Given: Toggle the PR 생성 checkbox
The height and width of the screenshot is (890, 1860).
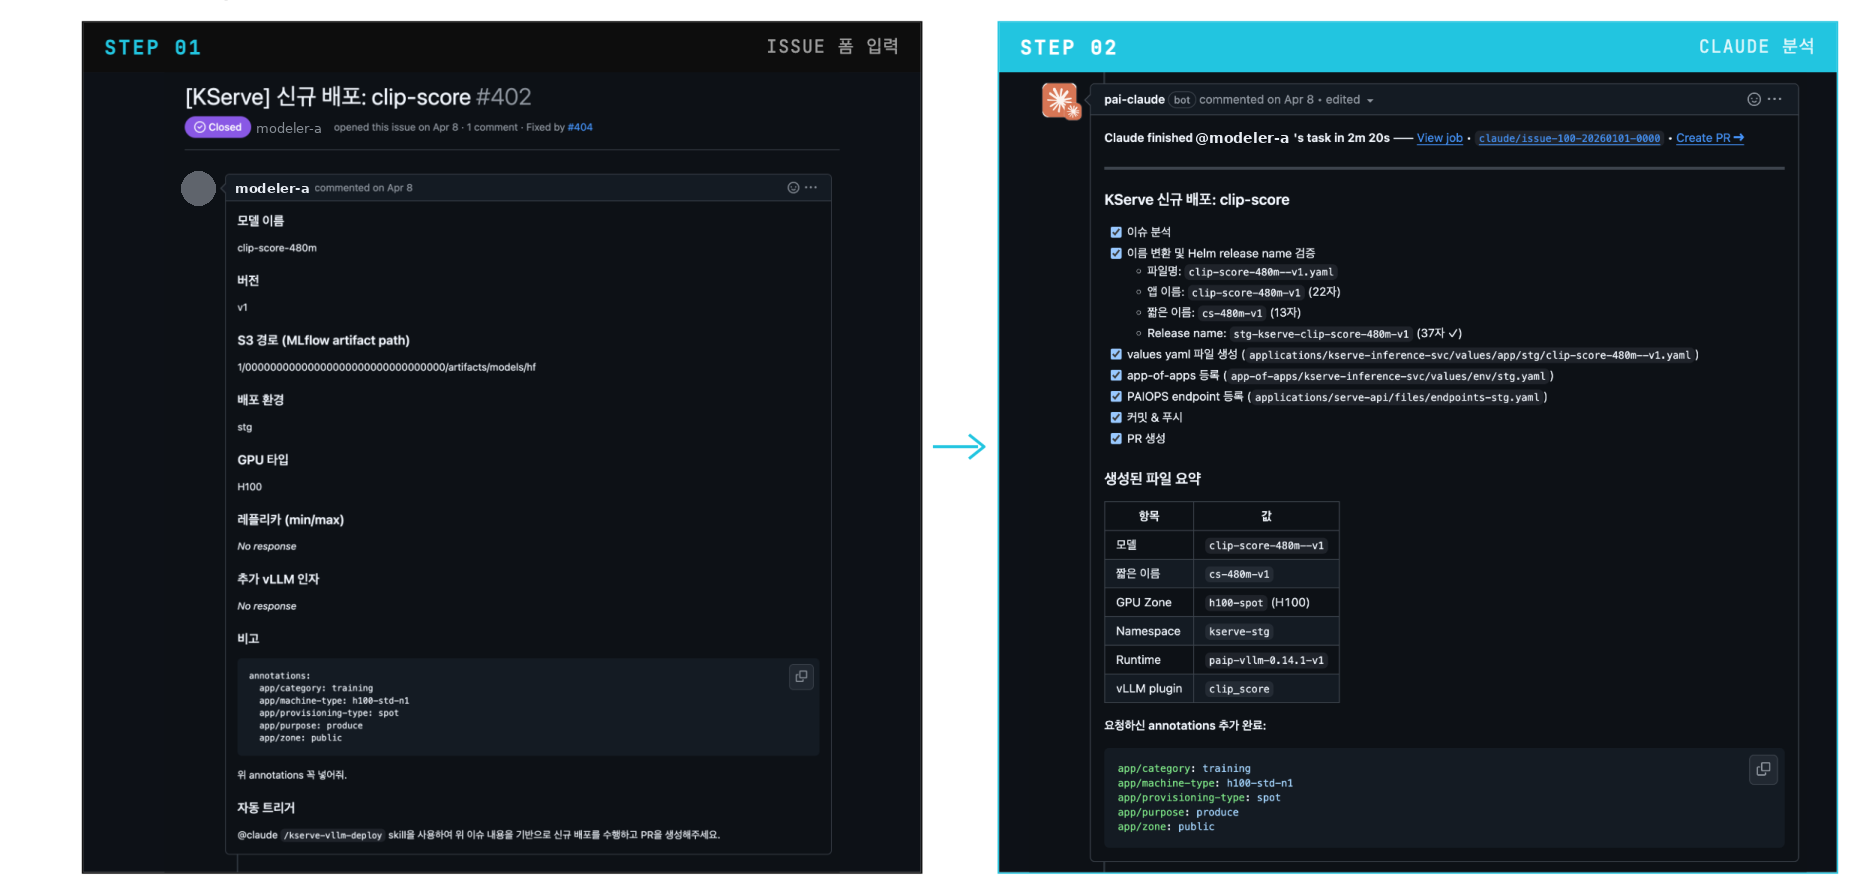Looking at the screenshot, I should click(x=1116, y=438).
